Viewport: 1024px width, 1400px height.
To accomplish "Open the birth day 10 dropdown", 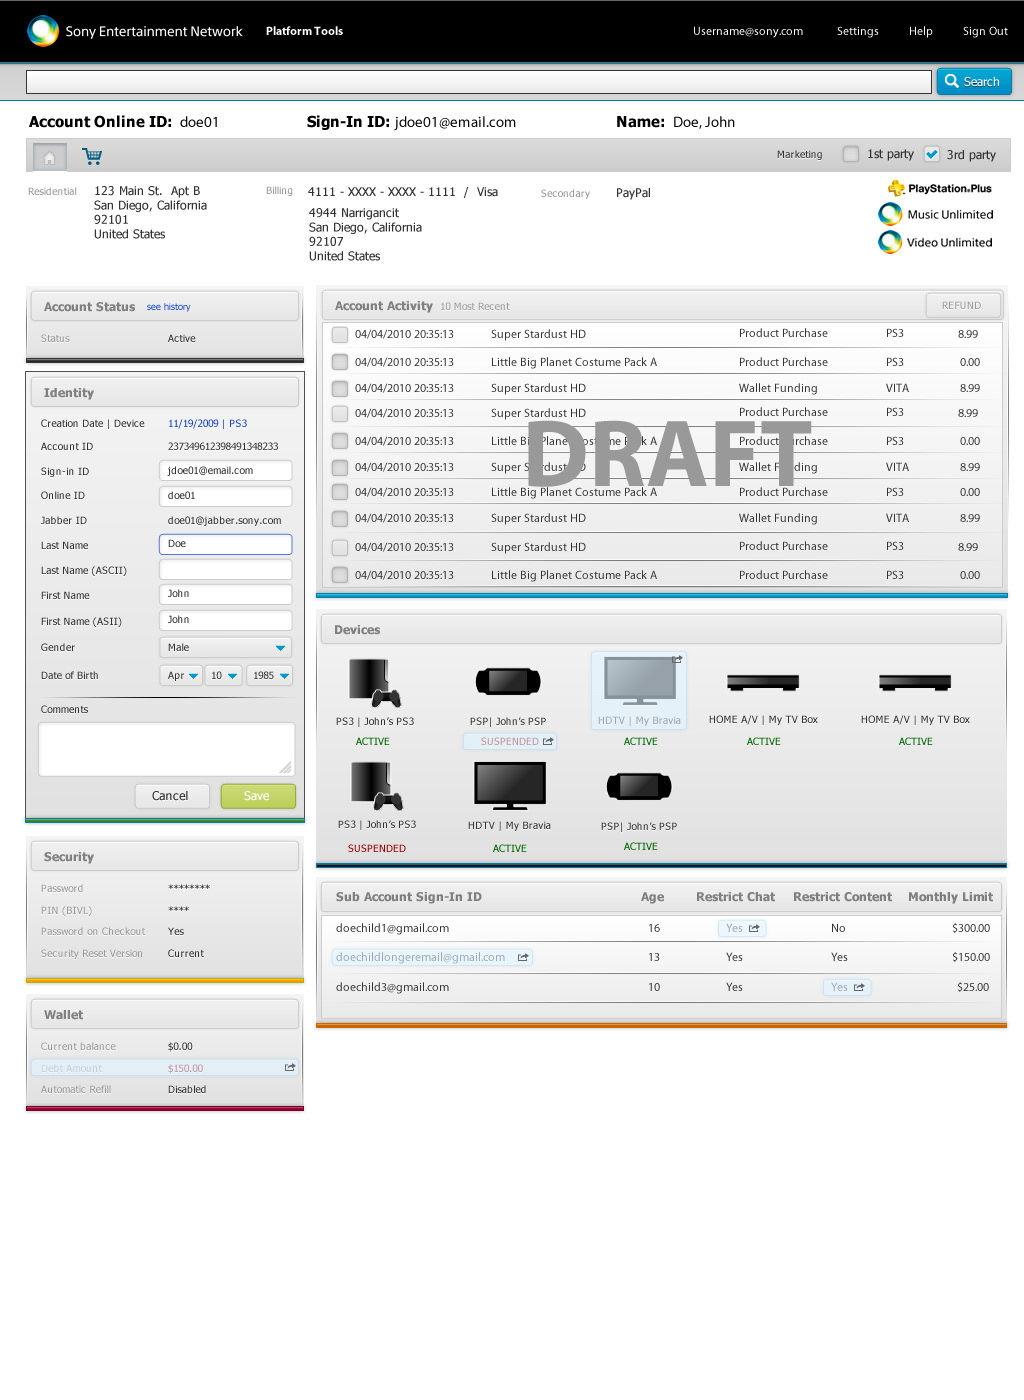I will (224, 676).
